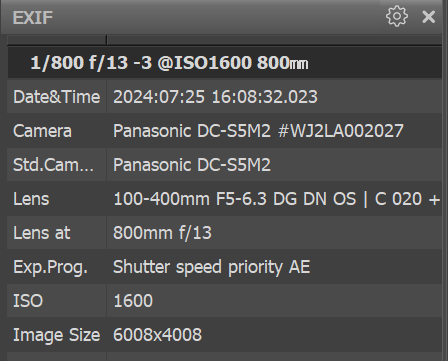Select the Std.Cam Panasonic DC-S5M2 value
The height and width of the screenshot is (361, 448).
pyautogui.click(x=192, y=165)
